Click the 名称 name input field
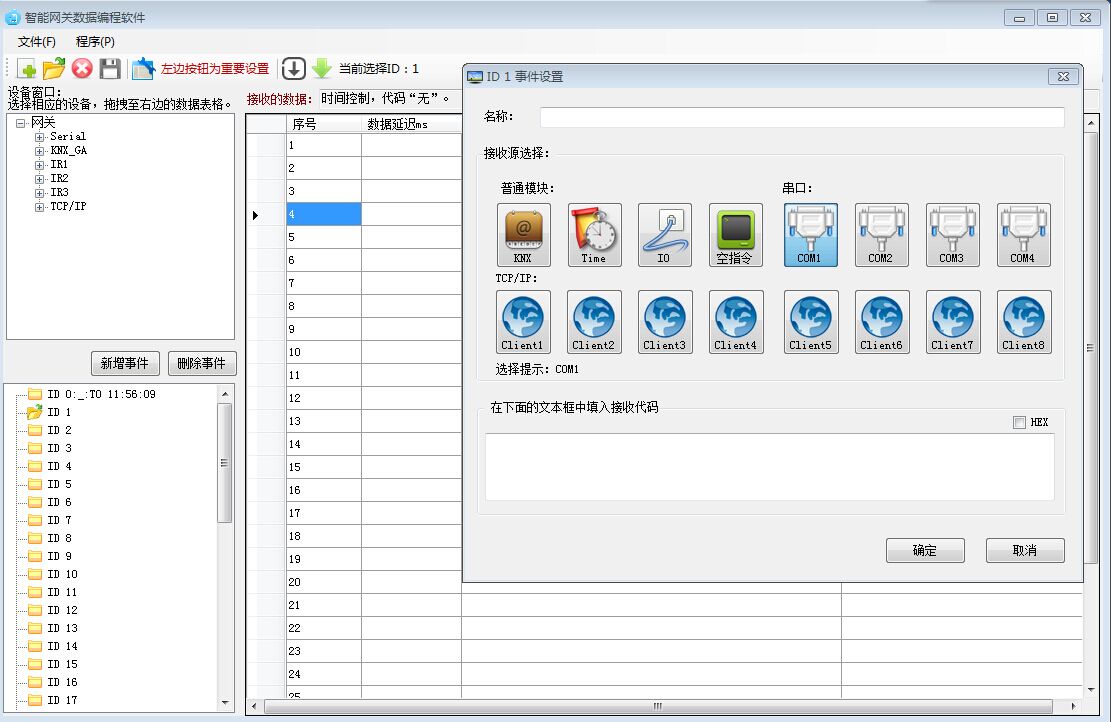Screen dimensions: 1111x722 coord(801,118)
